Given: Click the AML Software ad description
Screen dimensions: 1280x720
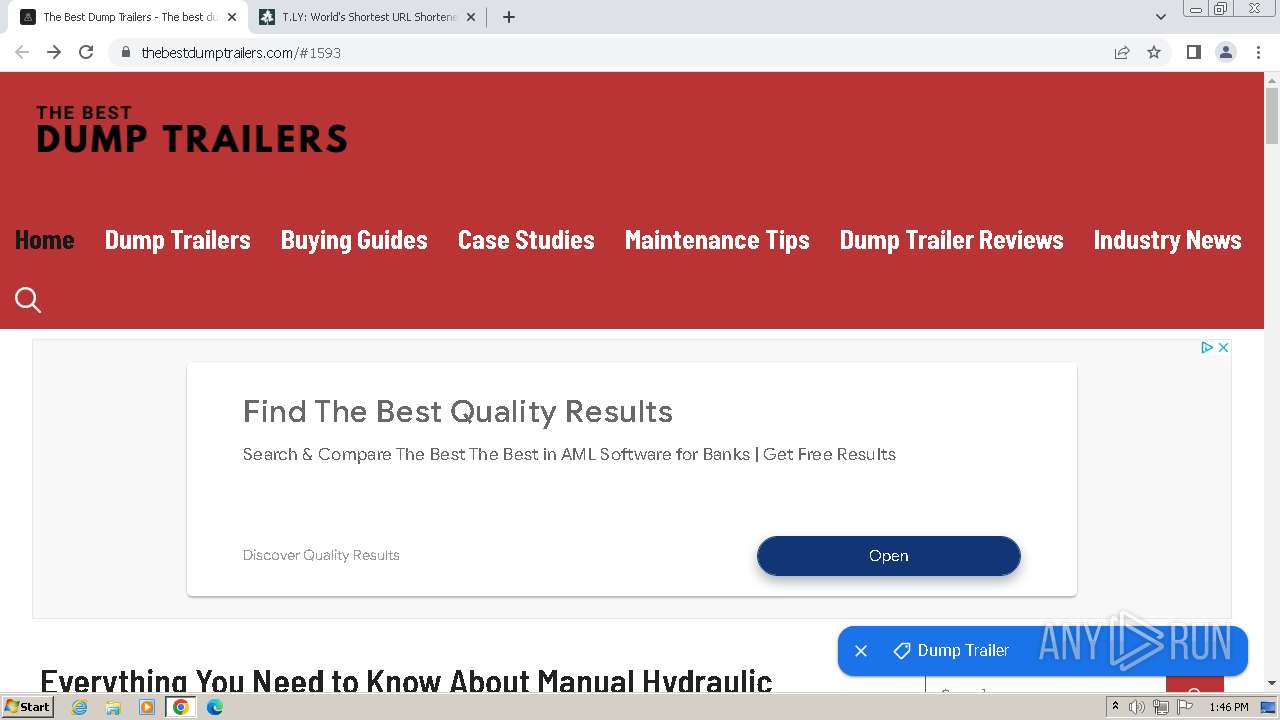Looking at the screenshot, I should [569, 454].
